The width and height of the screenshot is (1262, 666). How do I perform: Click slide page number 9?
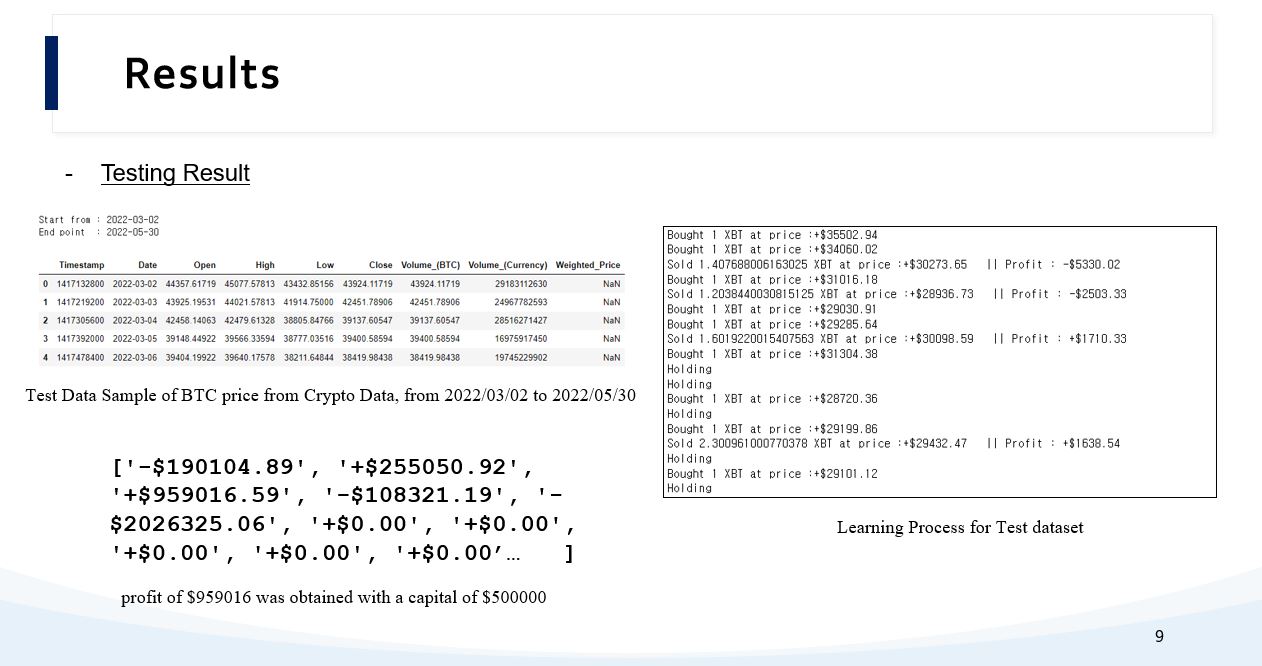(x=1159, y=636)
